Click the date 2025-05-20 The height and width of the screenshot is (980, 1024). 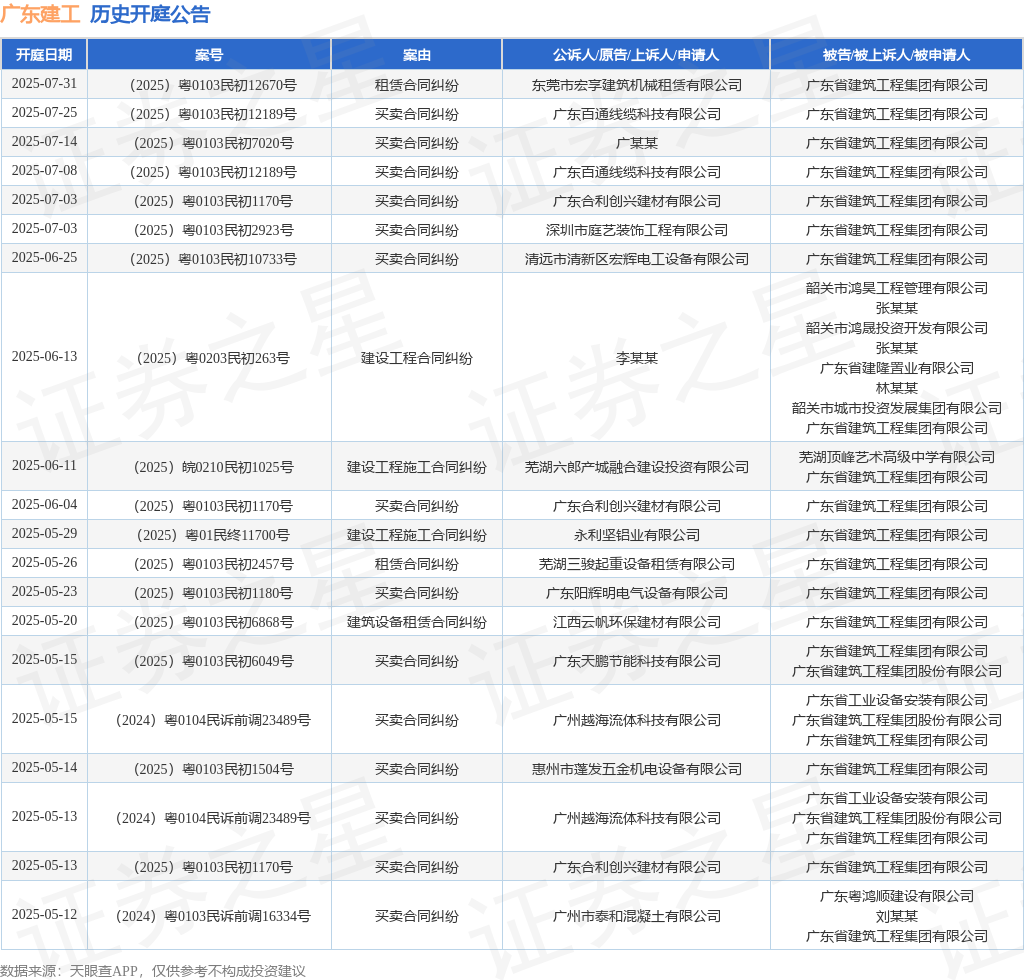(44, 620)
